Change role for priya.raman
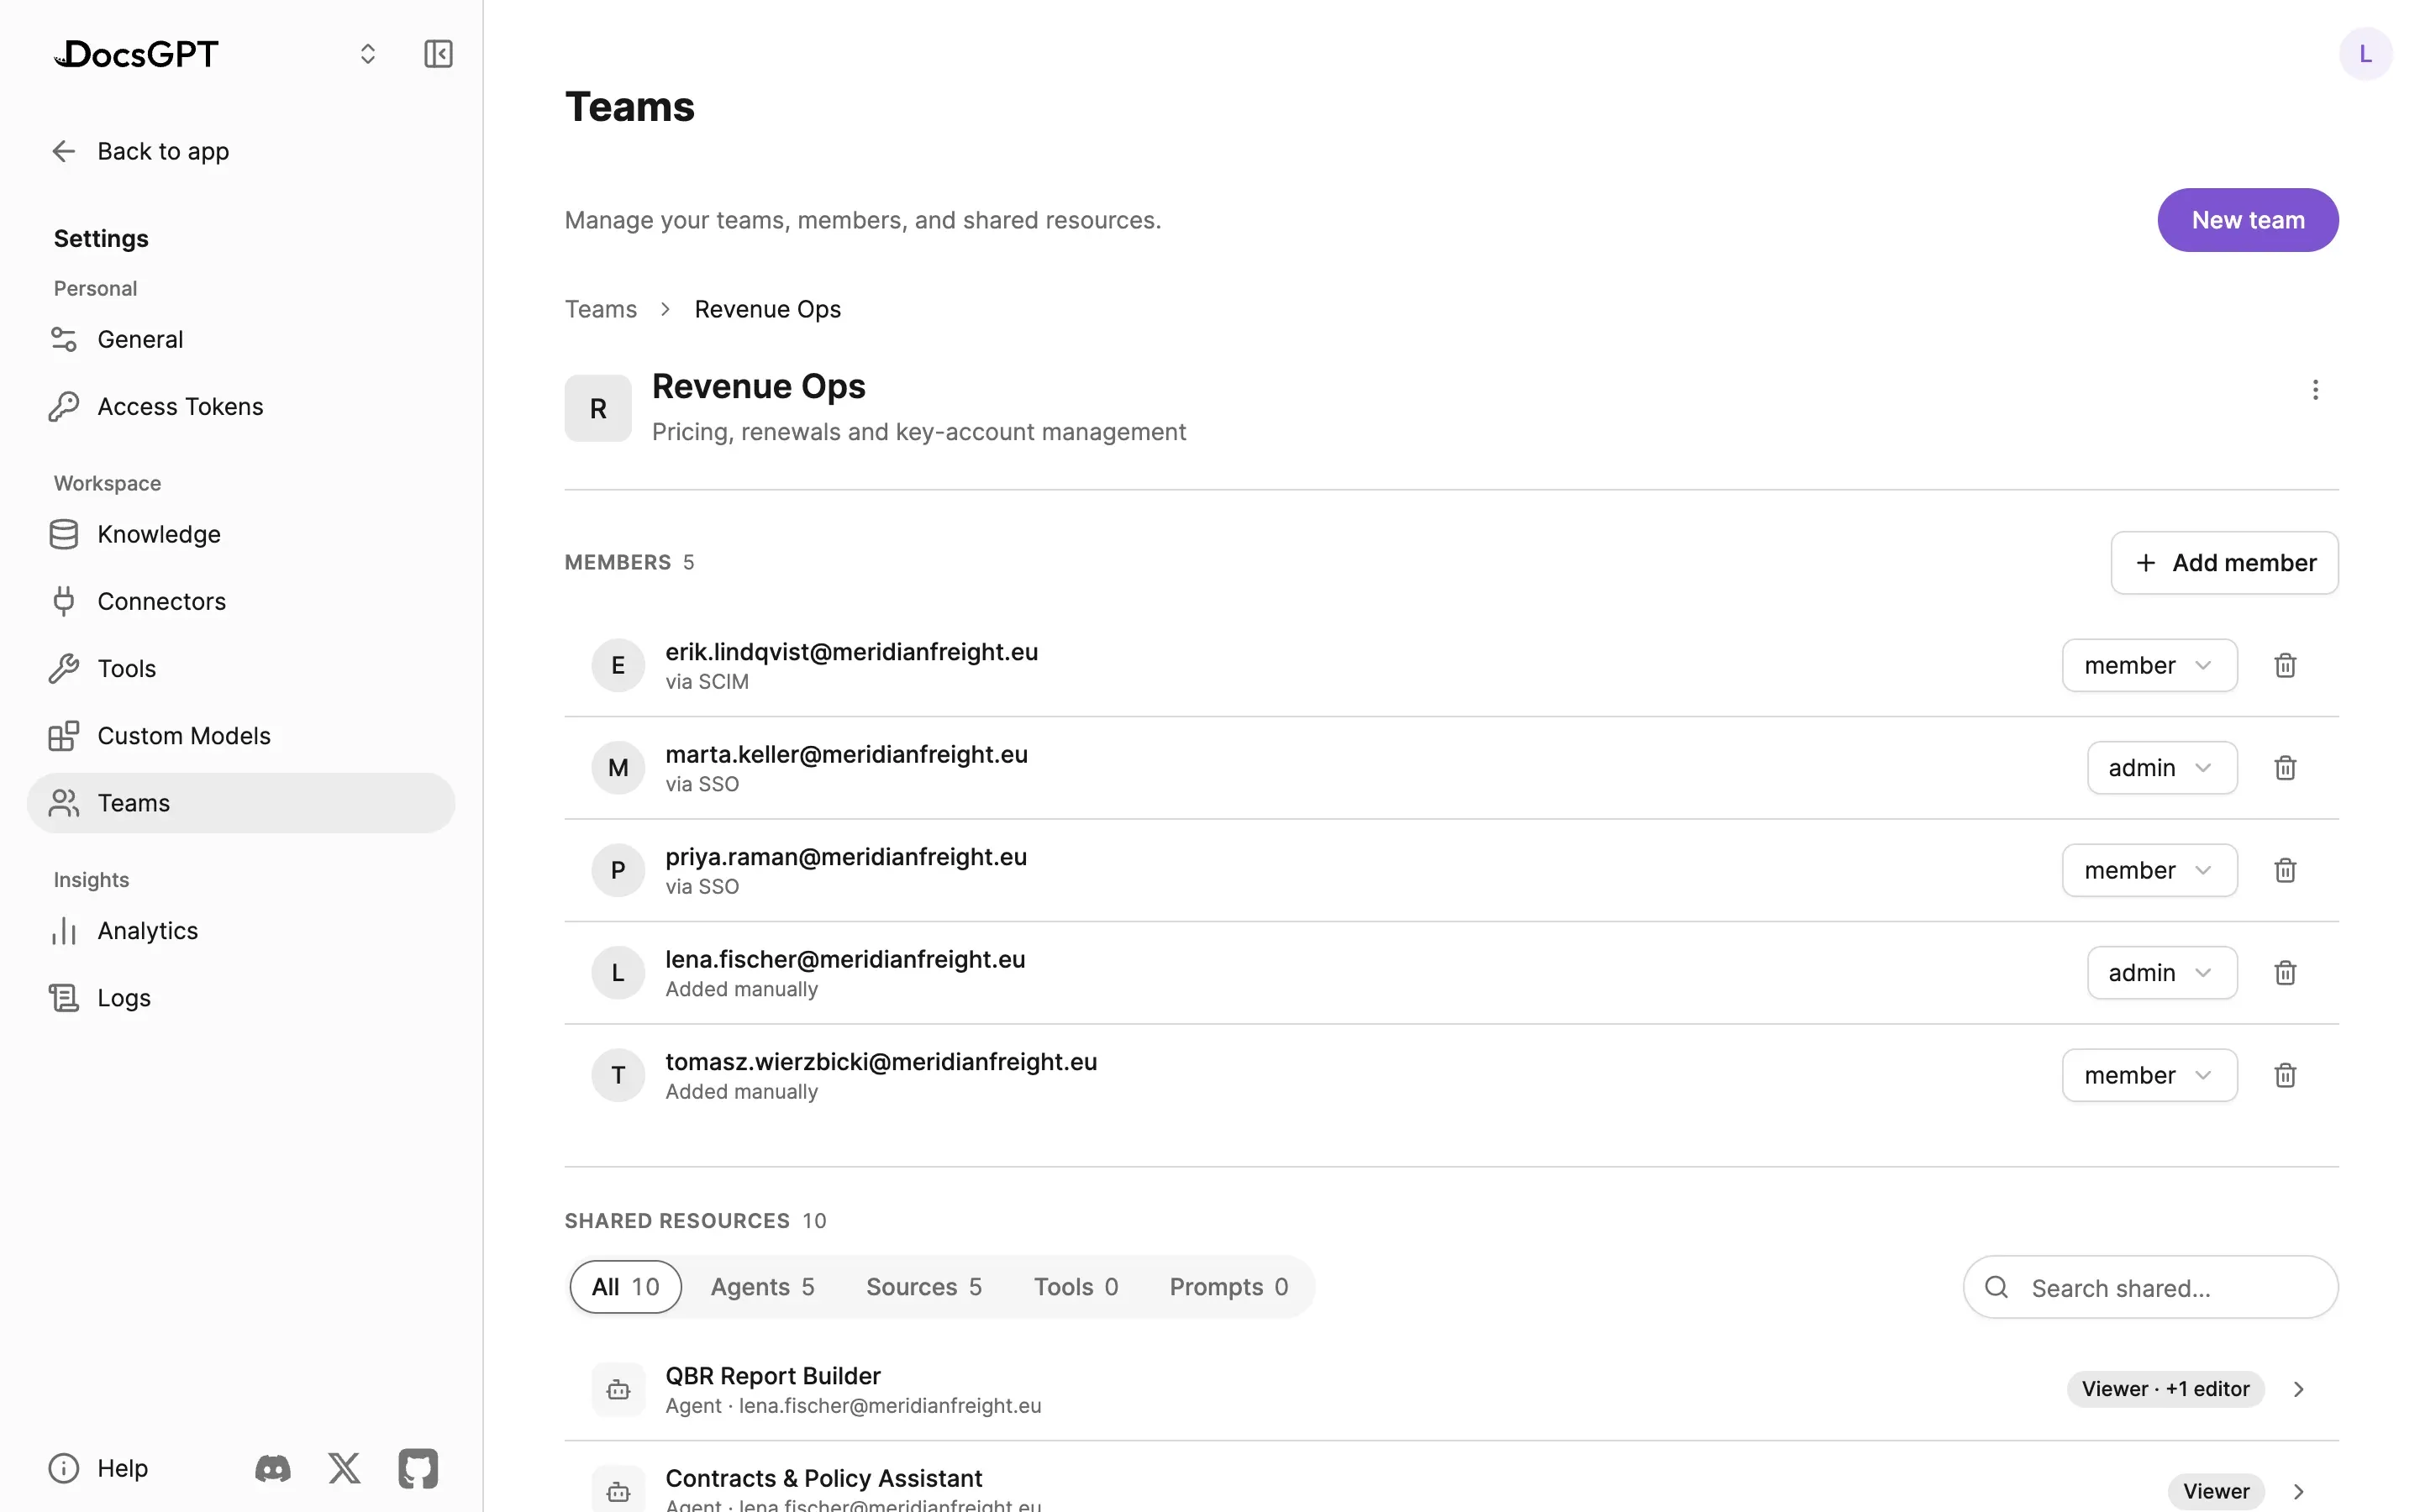This screenshot has width=2420, height=1512. 2149,870
